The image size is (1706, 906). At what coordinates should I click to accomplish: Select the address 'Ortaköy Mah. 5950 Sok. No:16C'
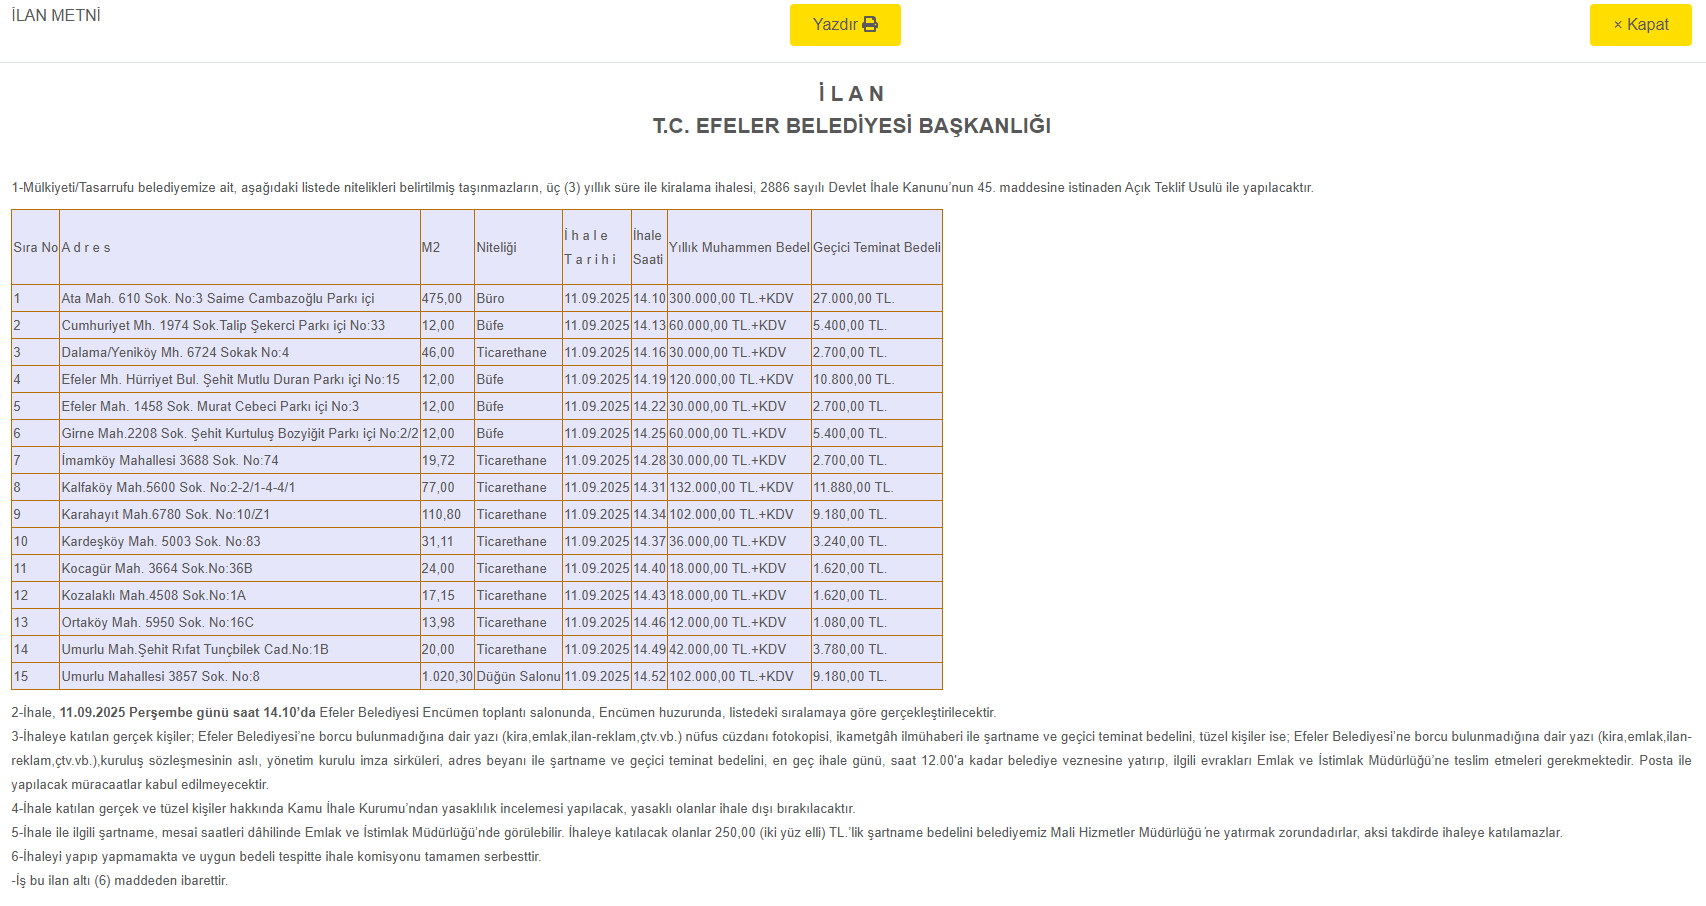[158, 623]
